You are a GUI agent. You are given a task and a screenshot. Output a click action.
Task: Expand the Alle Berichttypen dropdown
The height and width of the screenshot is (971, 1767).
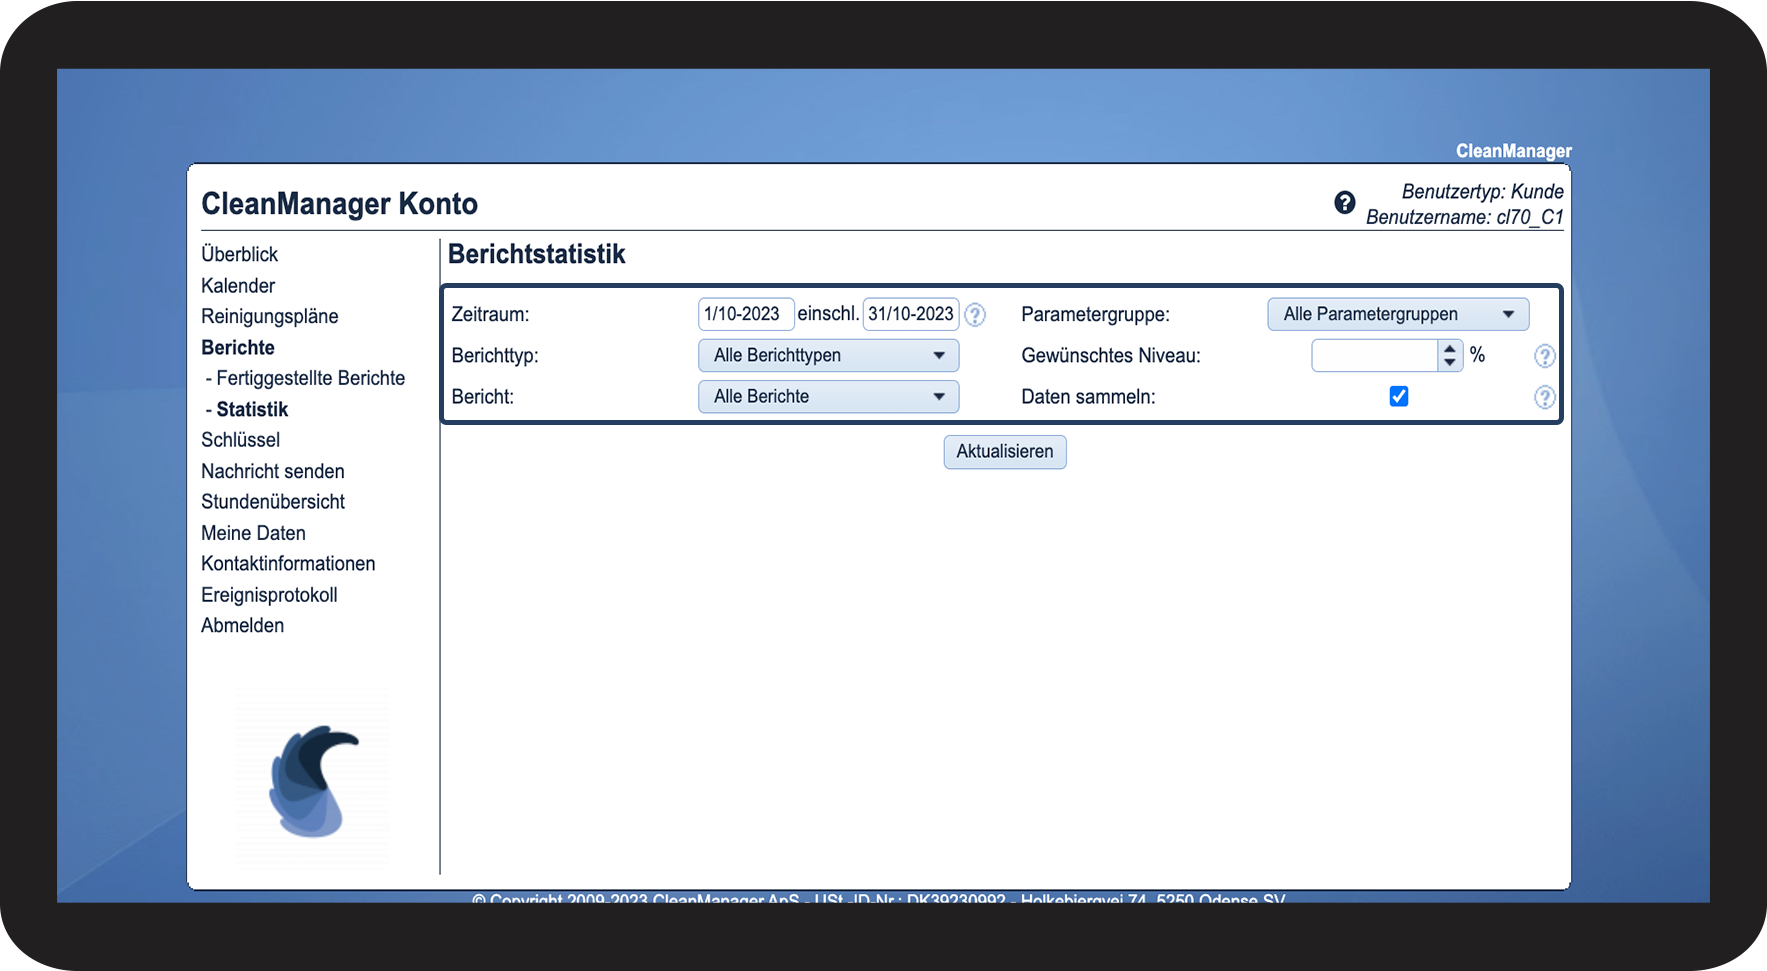828,356
